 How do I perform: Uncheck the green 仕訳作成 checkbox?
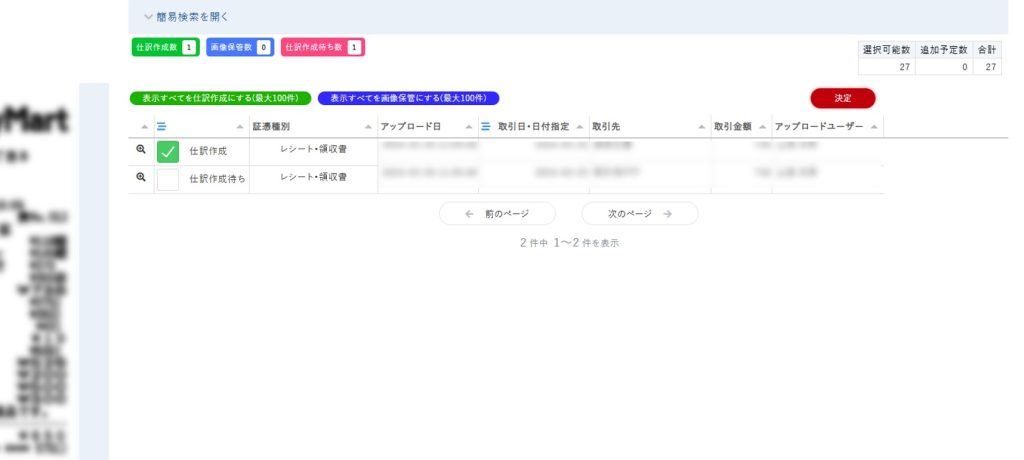click(x=168, y=152)
